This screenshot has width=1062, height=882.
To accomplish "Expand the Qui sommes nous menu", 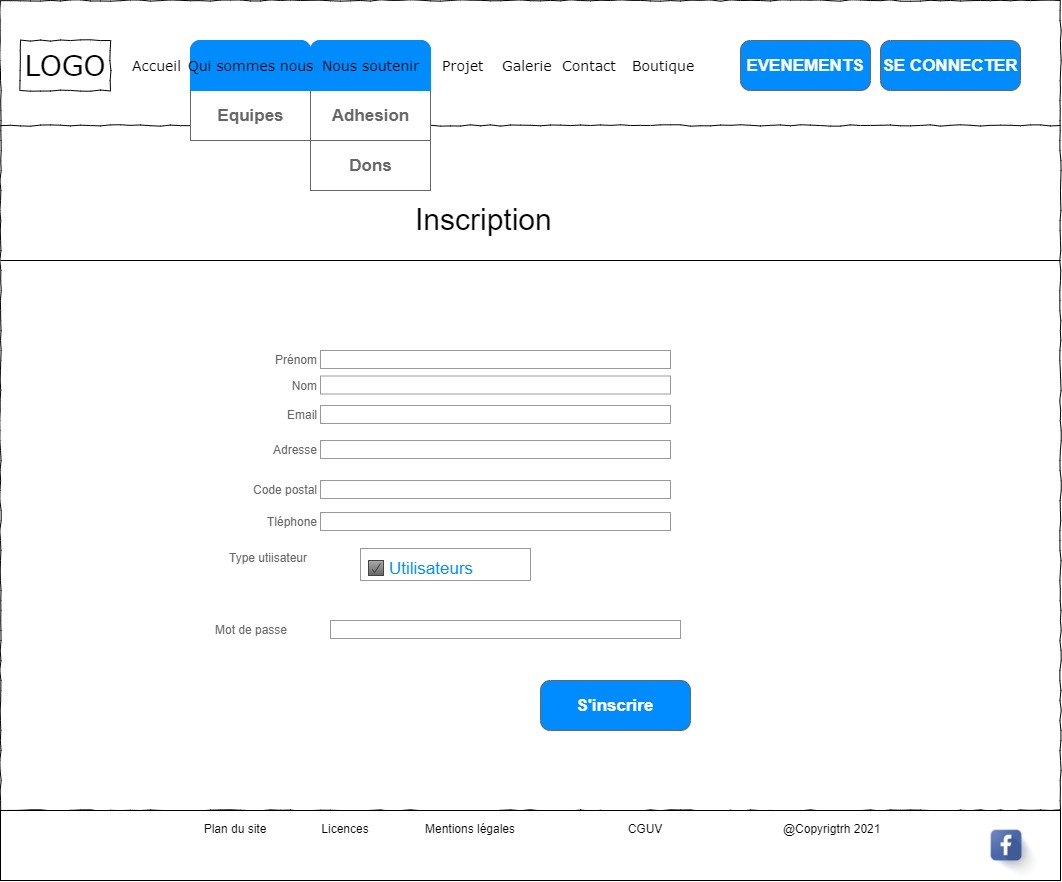I will click(250, 66).
